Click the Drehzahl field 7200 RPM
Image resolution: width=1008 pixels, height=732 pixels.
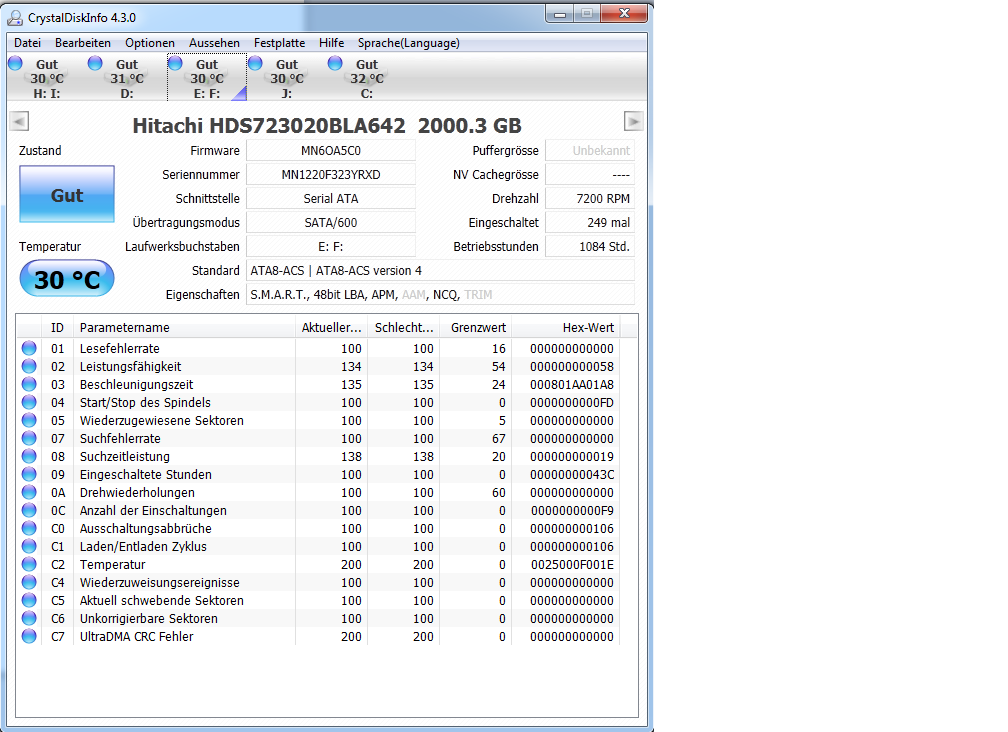590,199
